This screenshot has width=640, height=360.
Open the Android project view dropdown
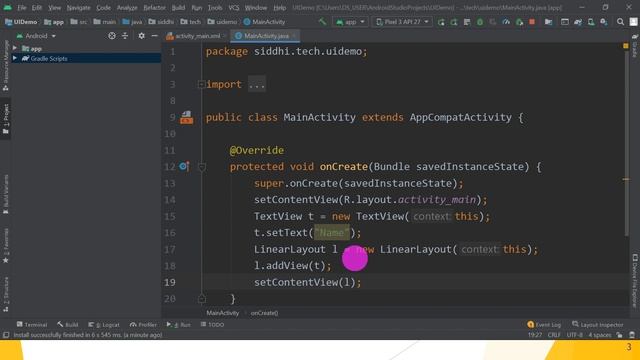[x=36, y=36]
